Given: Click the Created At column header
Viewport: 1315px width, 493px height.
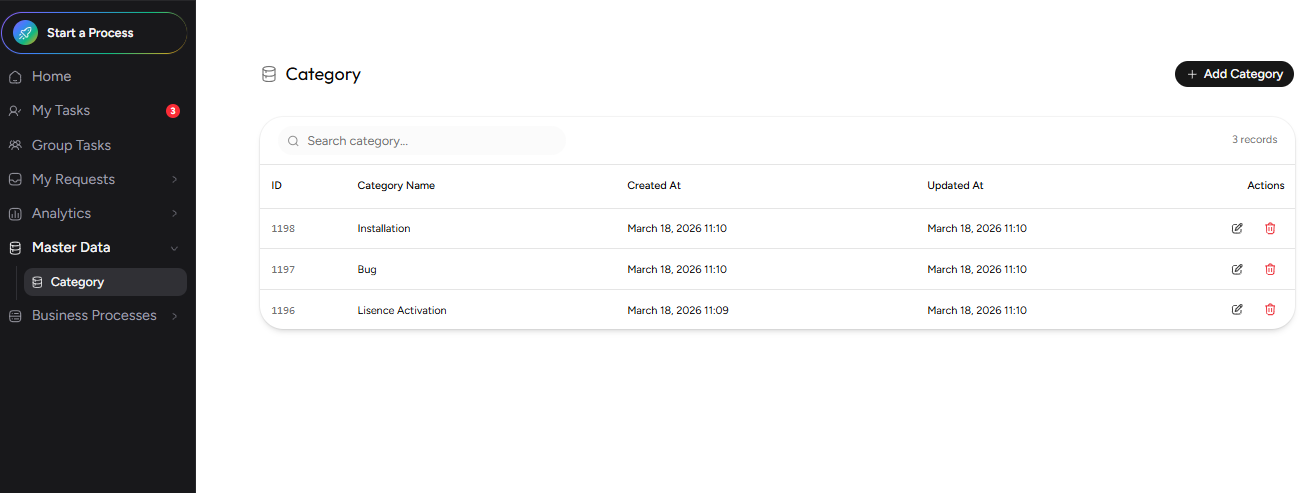Looking at the screenshot, I should point(654,186).
